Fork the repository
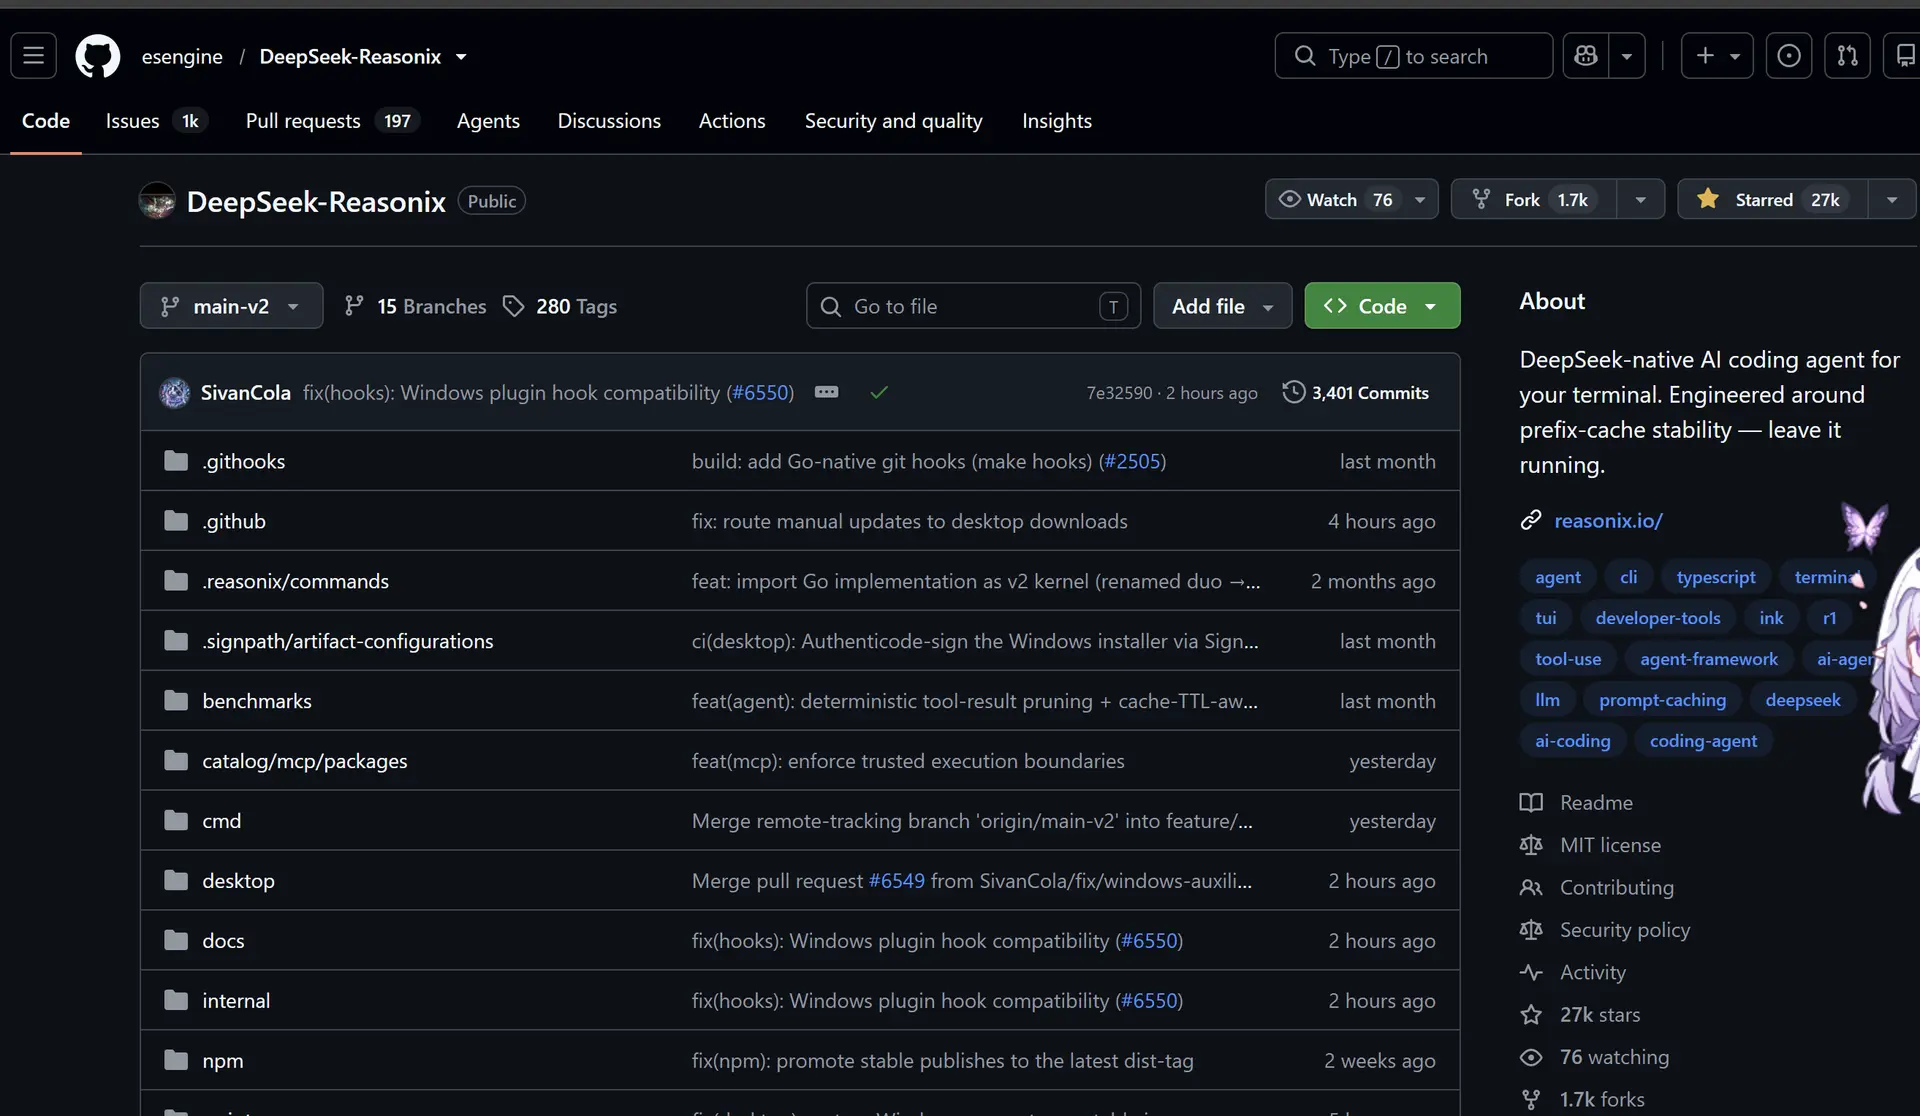Image resolution: width=1920 pixels, height=1116 pixels. pos(1534,199)
